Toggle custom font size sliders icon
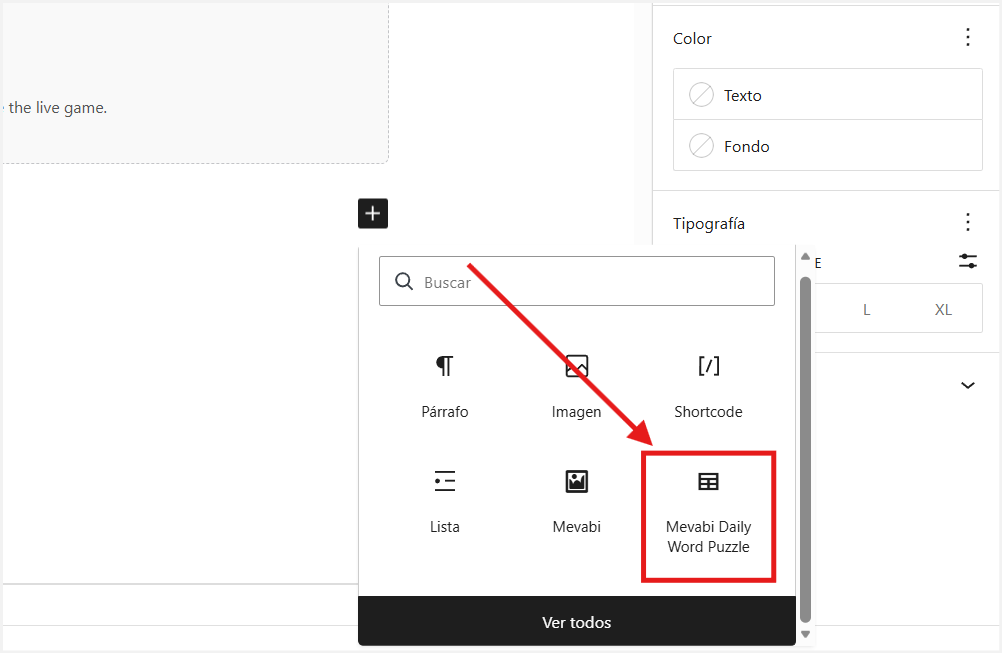This screenshot has height=653, width=1002. [967, 261]
